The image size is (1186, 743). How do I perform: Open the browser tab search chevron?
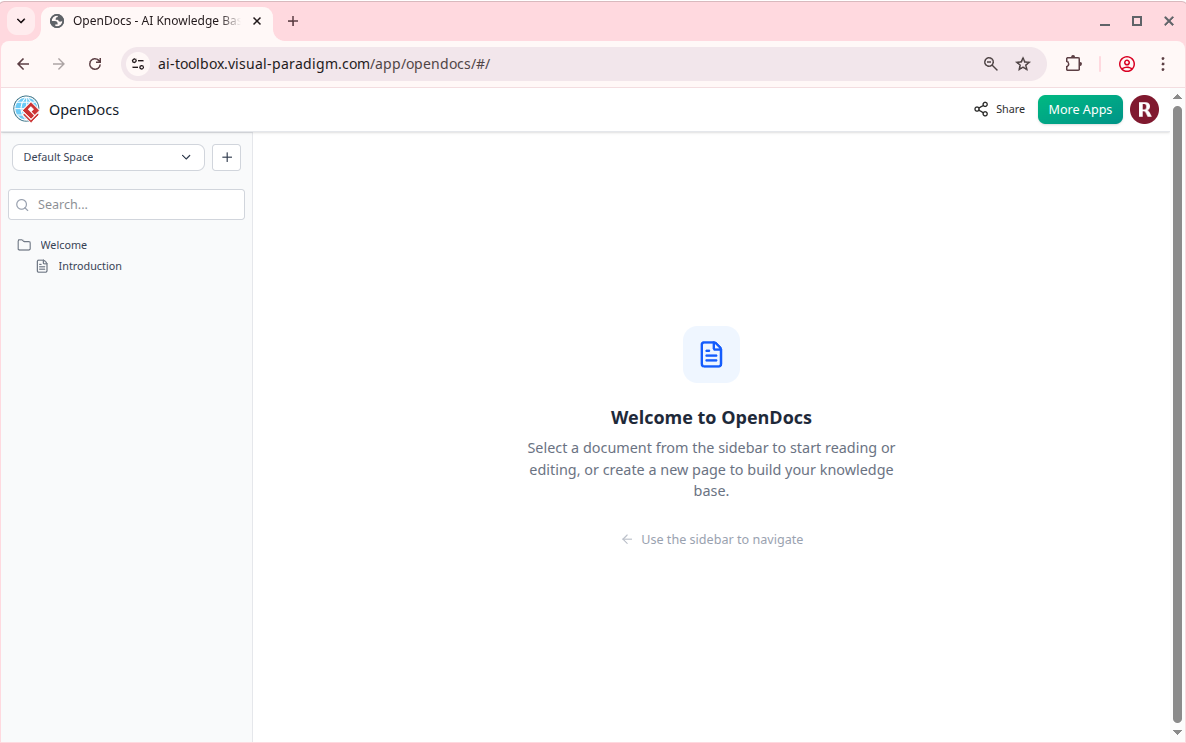tap(21, 20)
